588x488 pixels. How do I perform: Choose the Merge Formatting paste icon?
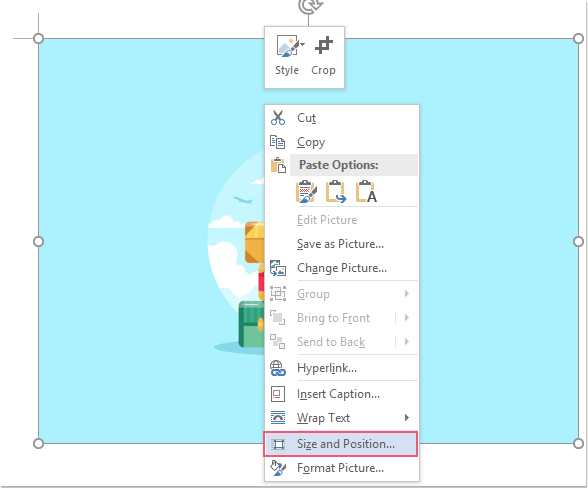(336, 192)
